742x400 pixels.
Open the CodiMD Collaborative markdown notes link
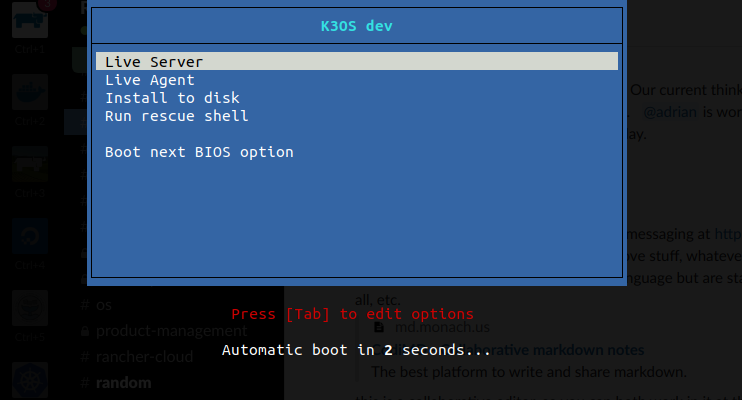(x=509, y=350)
